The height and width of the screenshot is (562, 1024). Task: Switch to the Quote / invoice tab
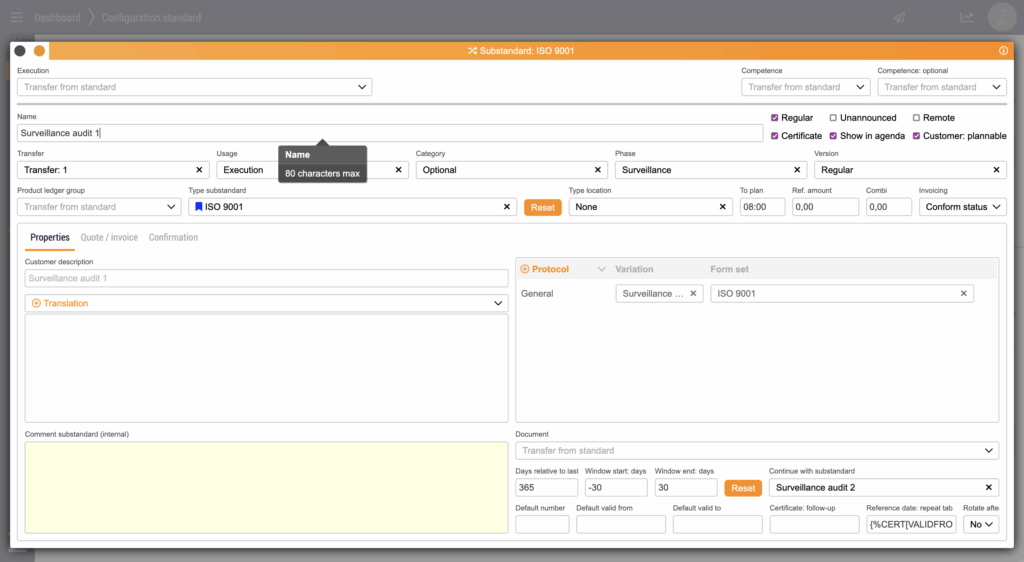(x=109, y=238)
